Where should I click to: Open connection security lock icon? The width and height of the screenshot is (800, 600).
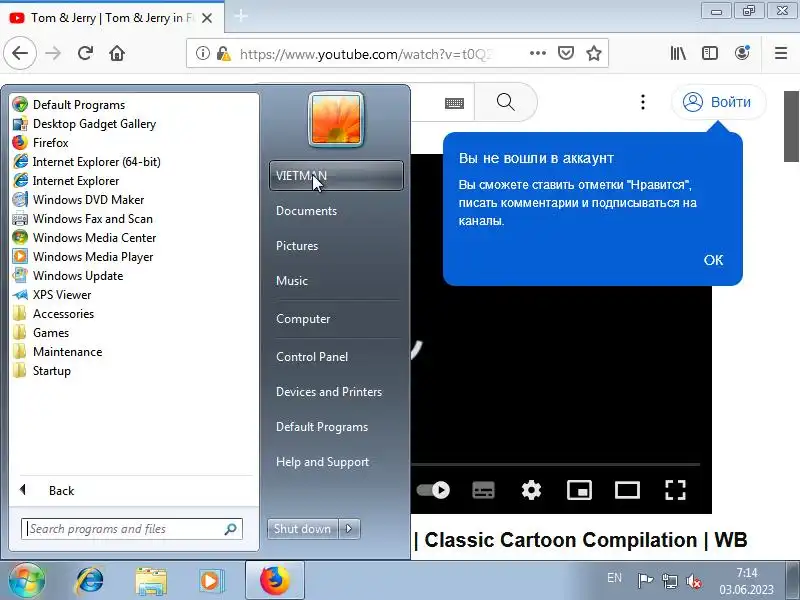tap(223, 53)
